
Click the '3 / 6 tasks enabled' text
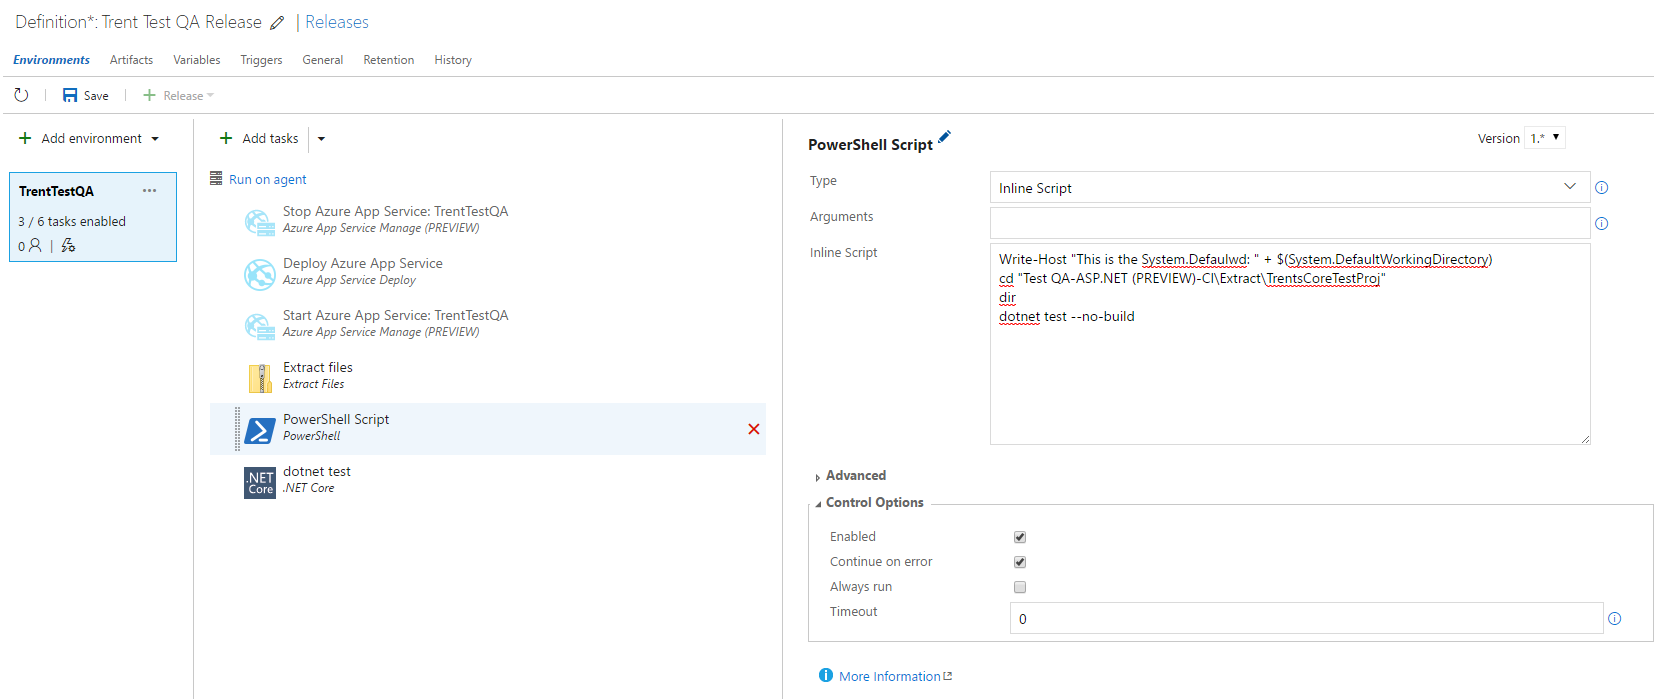click(x=72, y=222)
